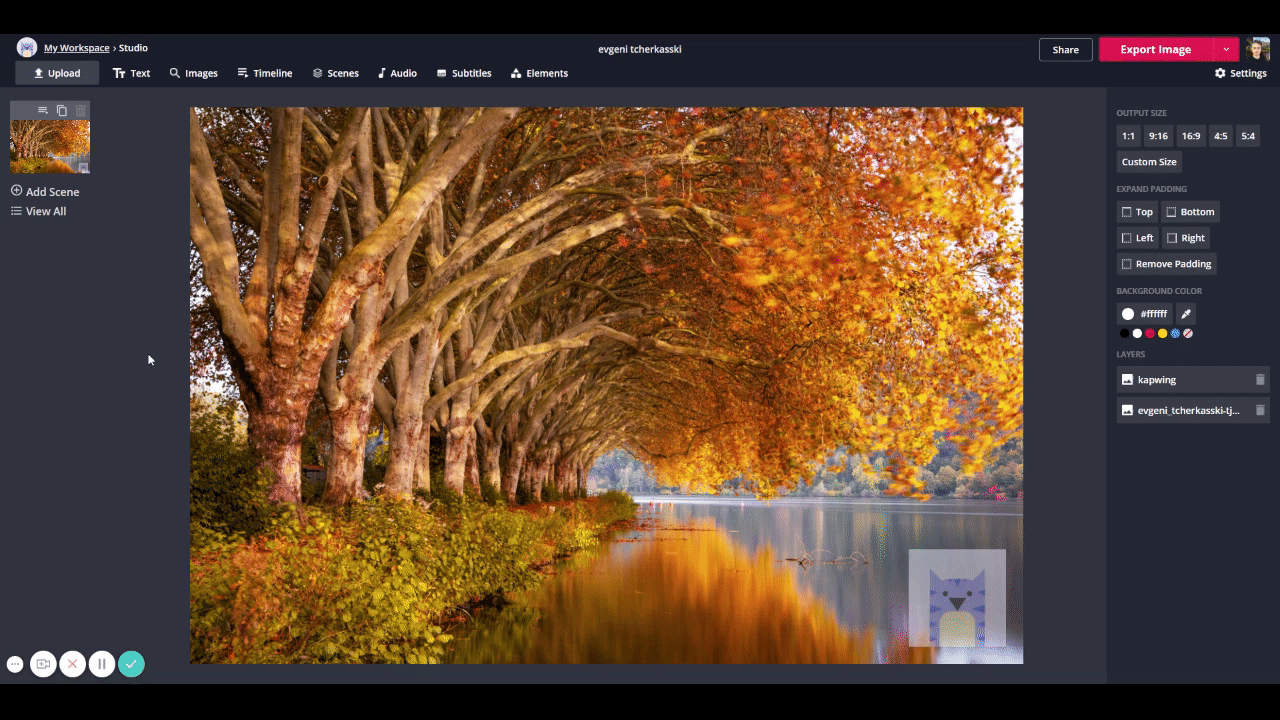Open the Export Image dropdown arrow
Image resolution: width=1280 pixels, height=720 pixels.
coord(1226,49)
